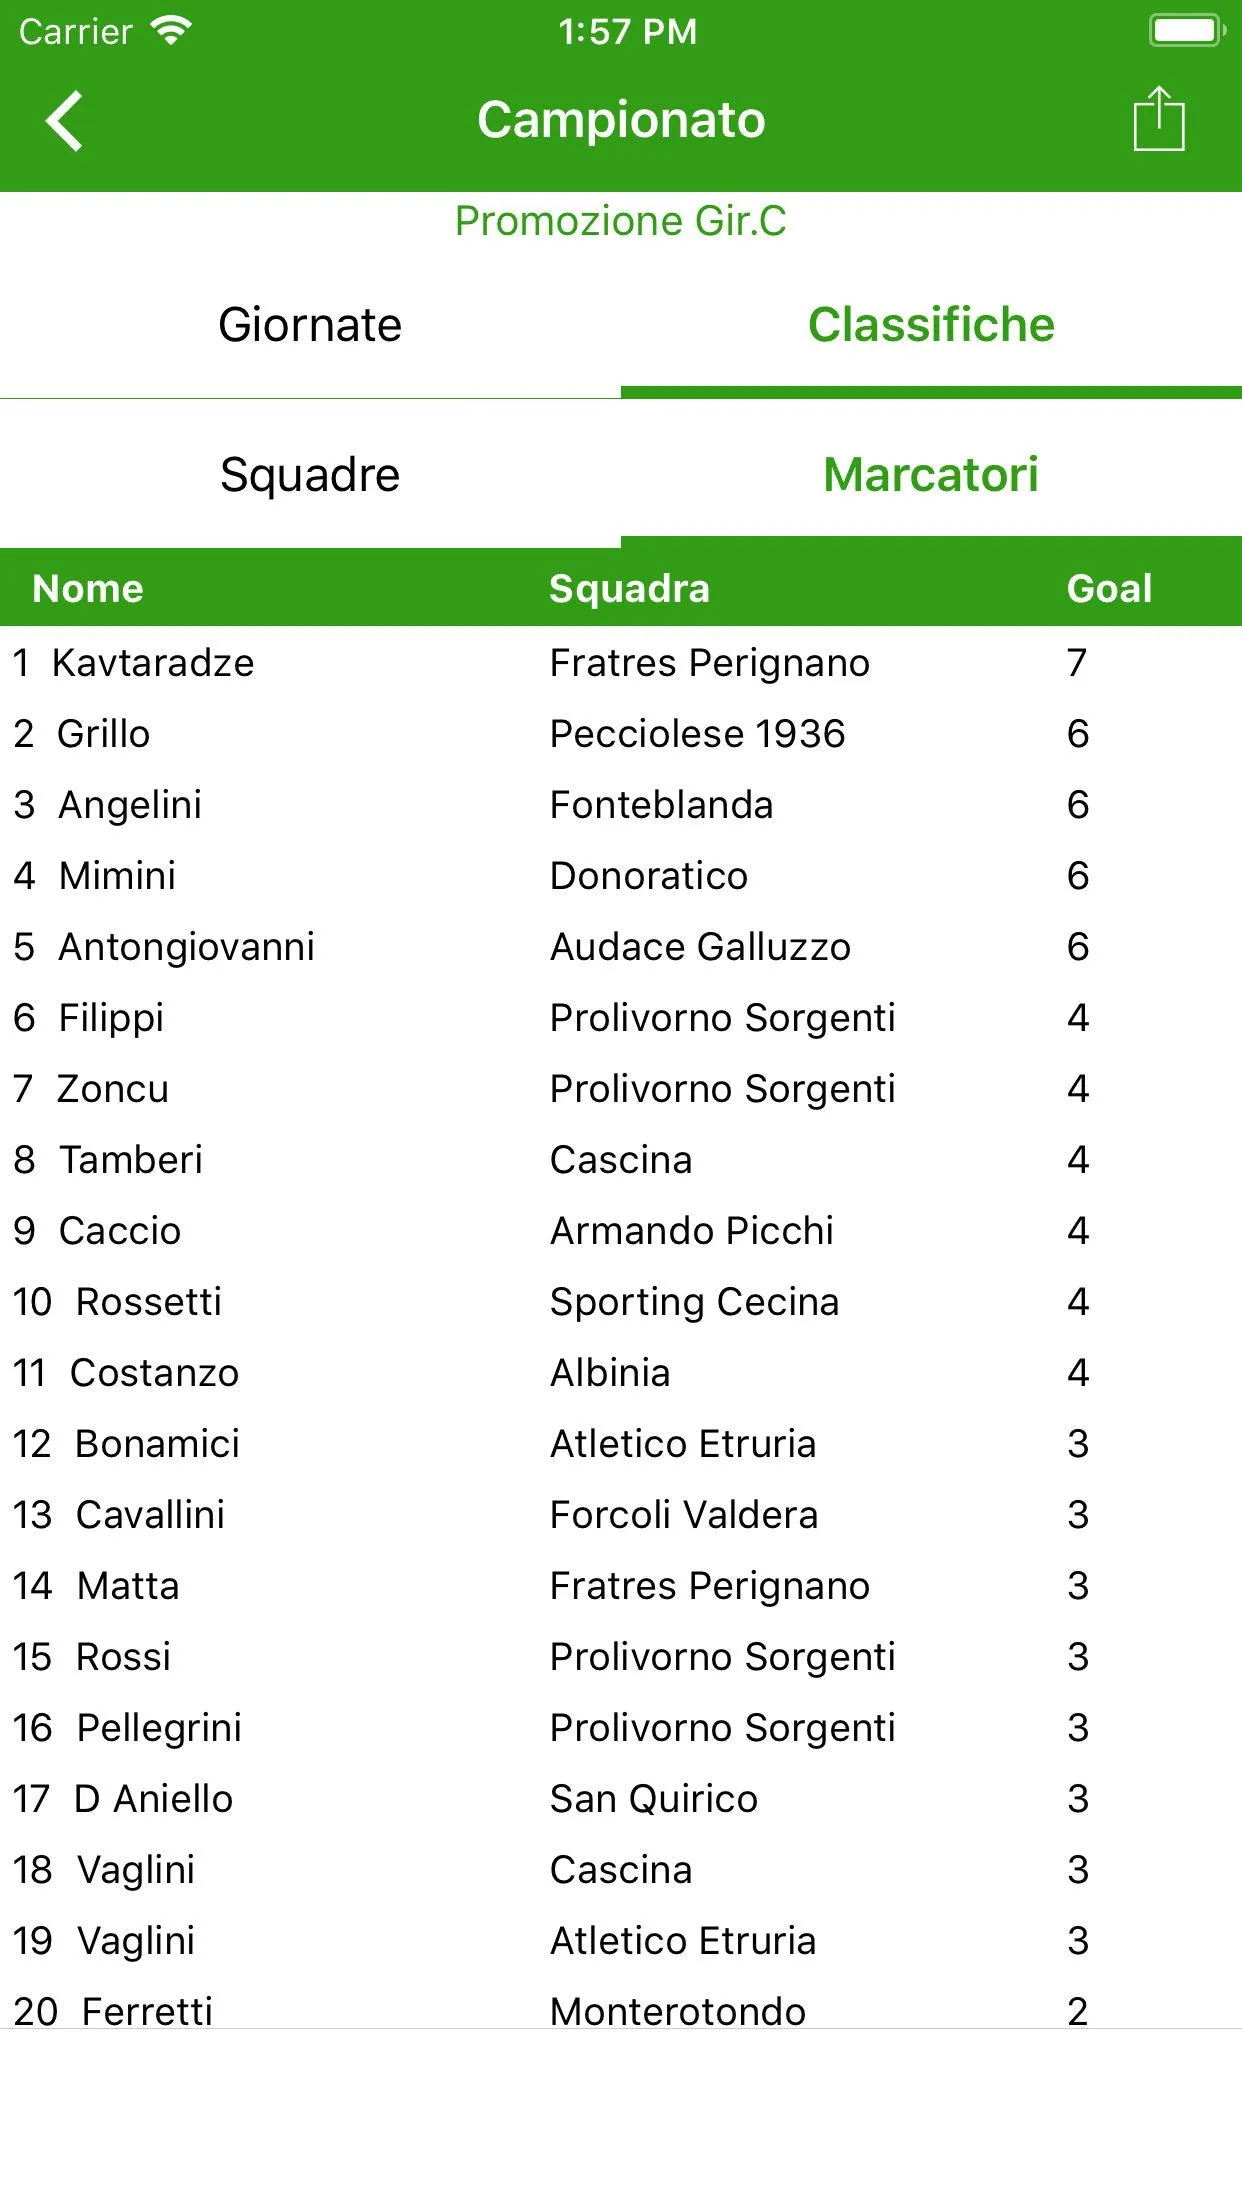Tap the Campionato header title

621,120
